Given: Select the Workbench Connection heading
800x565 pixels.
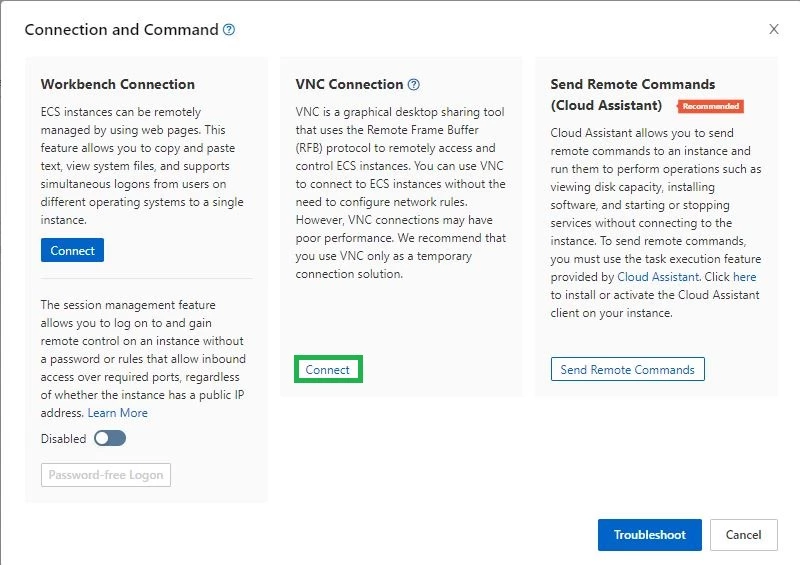Looking at the screenshot, I should click(118, 84).
